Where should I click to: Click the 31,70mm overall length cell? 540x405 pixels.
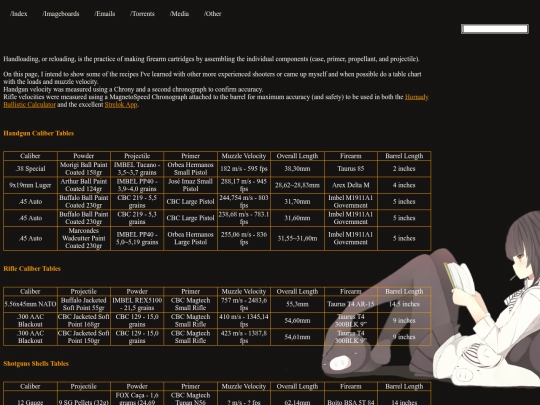point(297,202)
